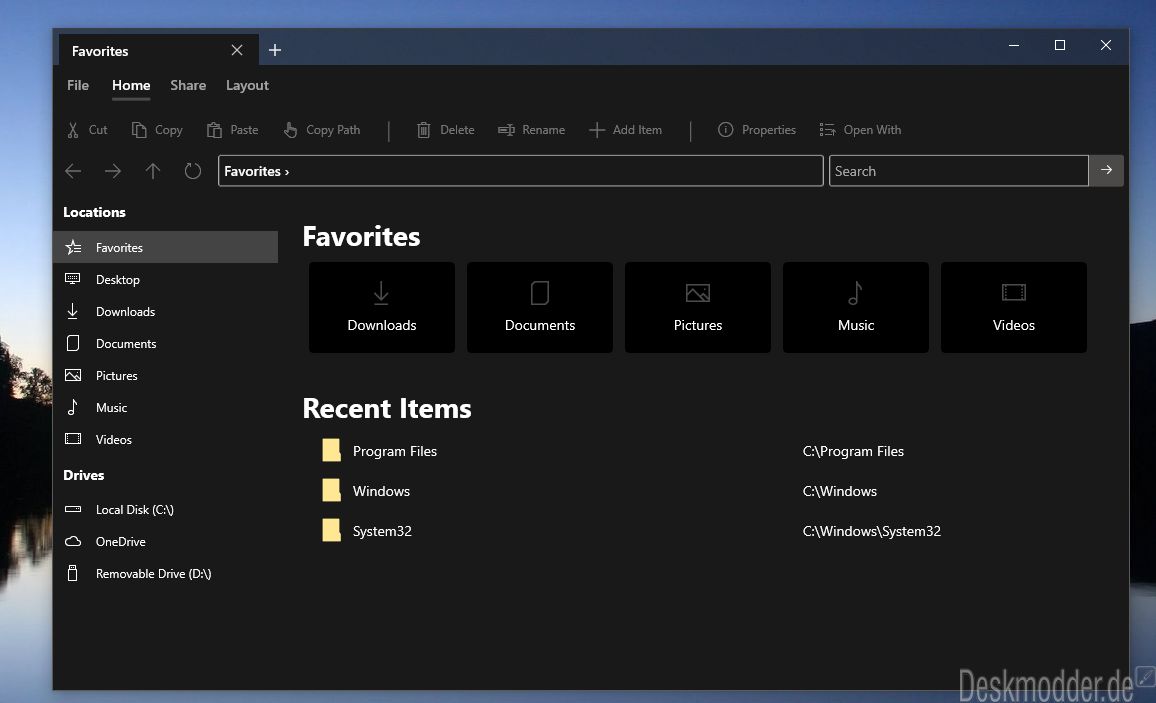Open the System32 recent folder
The width and height of the screenshot is (1156, 703).
click(382, 531)
